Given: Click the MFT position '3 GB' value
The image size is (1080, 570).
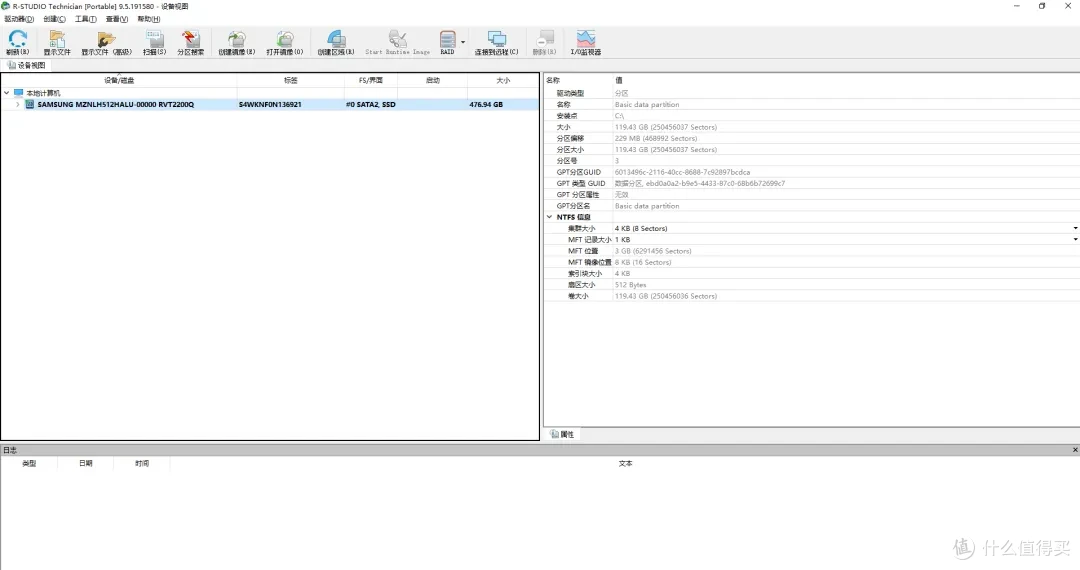Looking at the screenshot, I should tap(653, 251).
